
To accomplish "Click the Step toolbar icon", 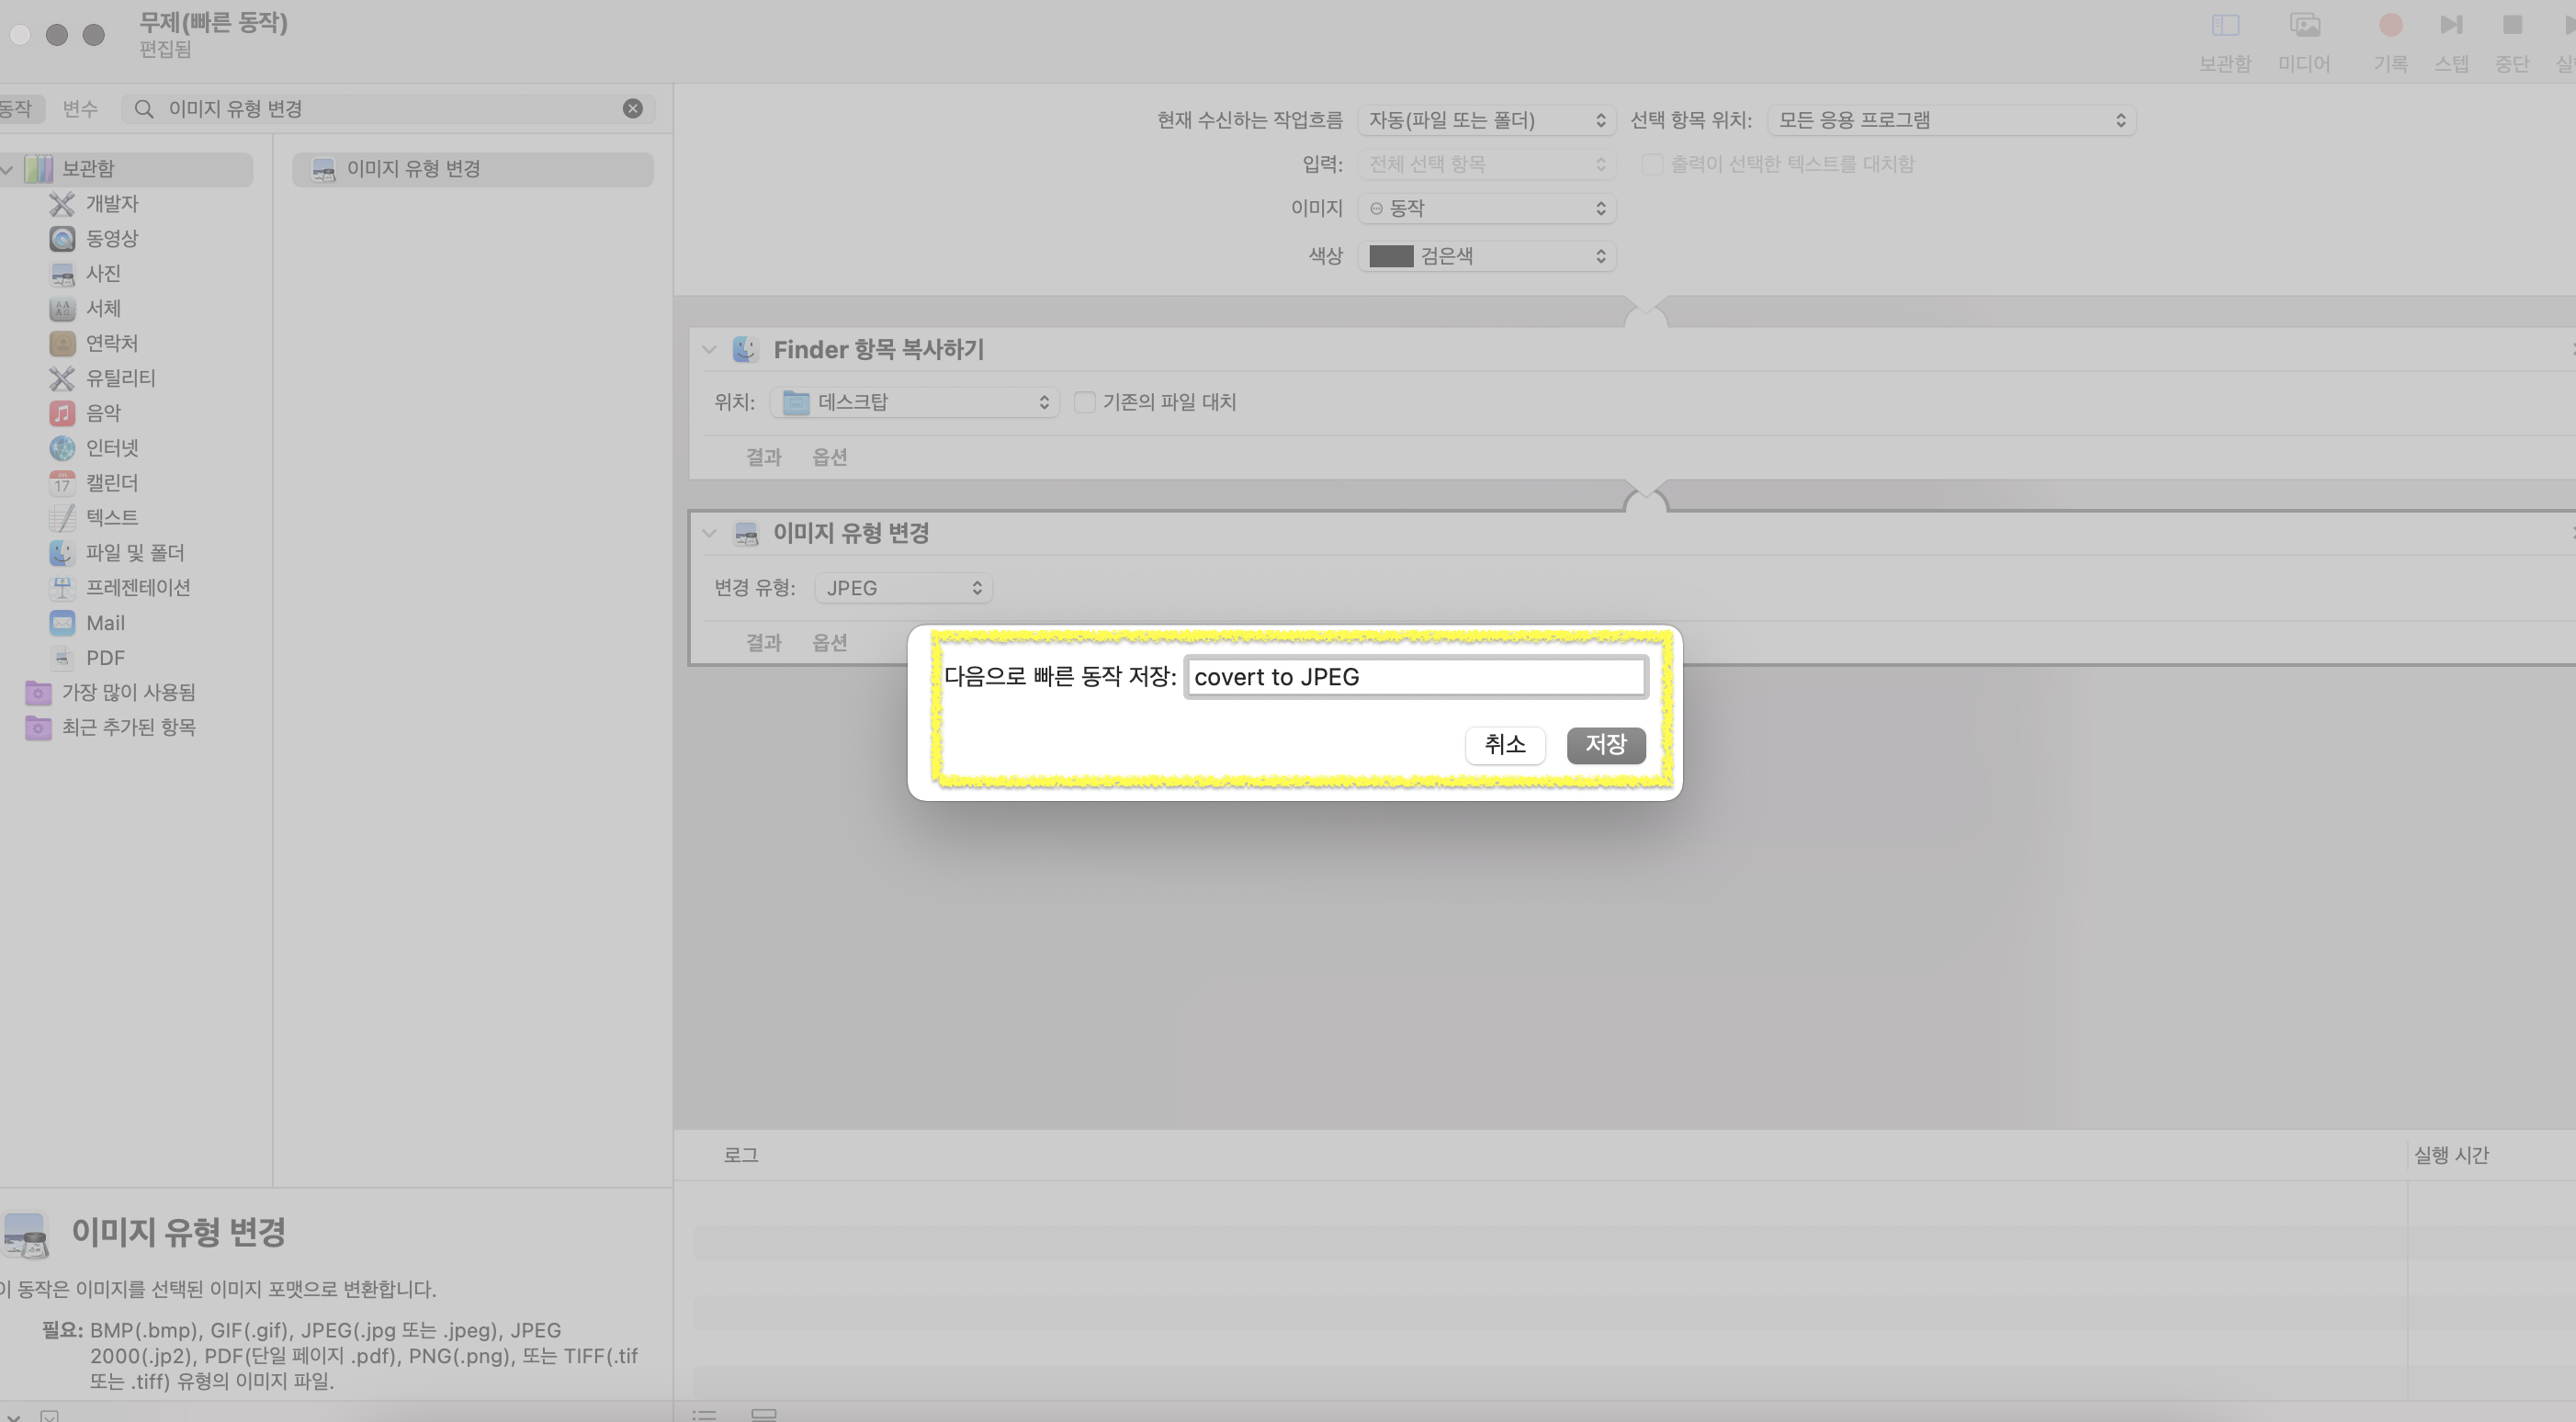I will coord(2451,26).
